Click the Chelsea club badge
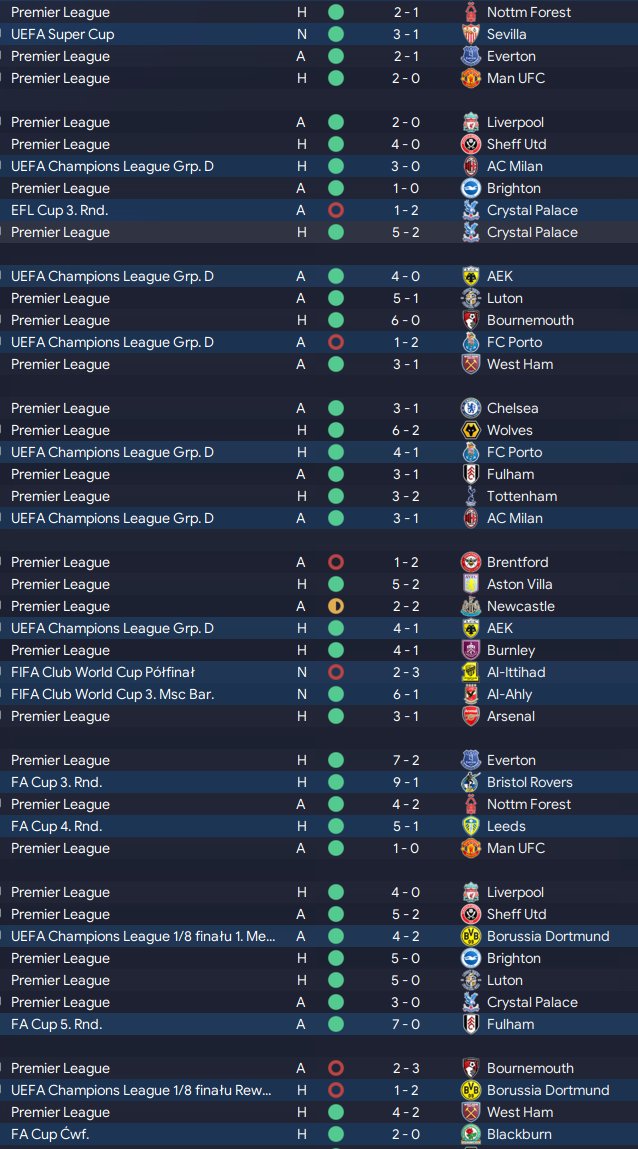The image size is (638, 1149). tap(470, 408)
